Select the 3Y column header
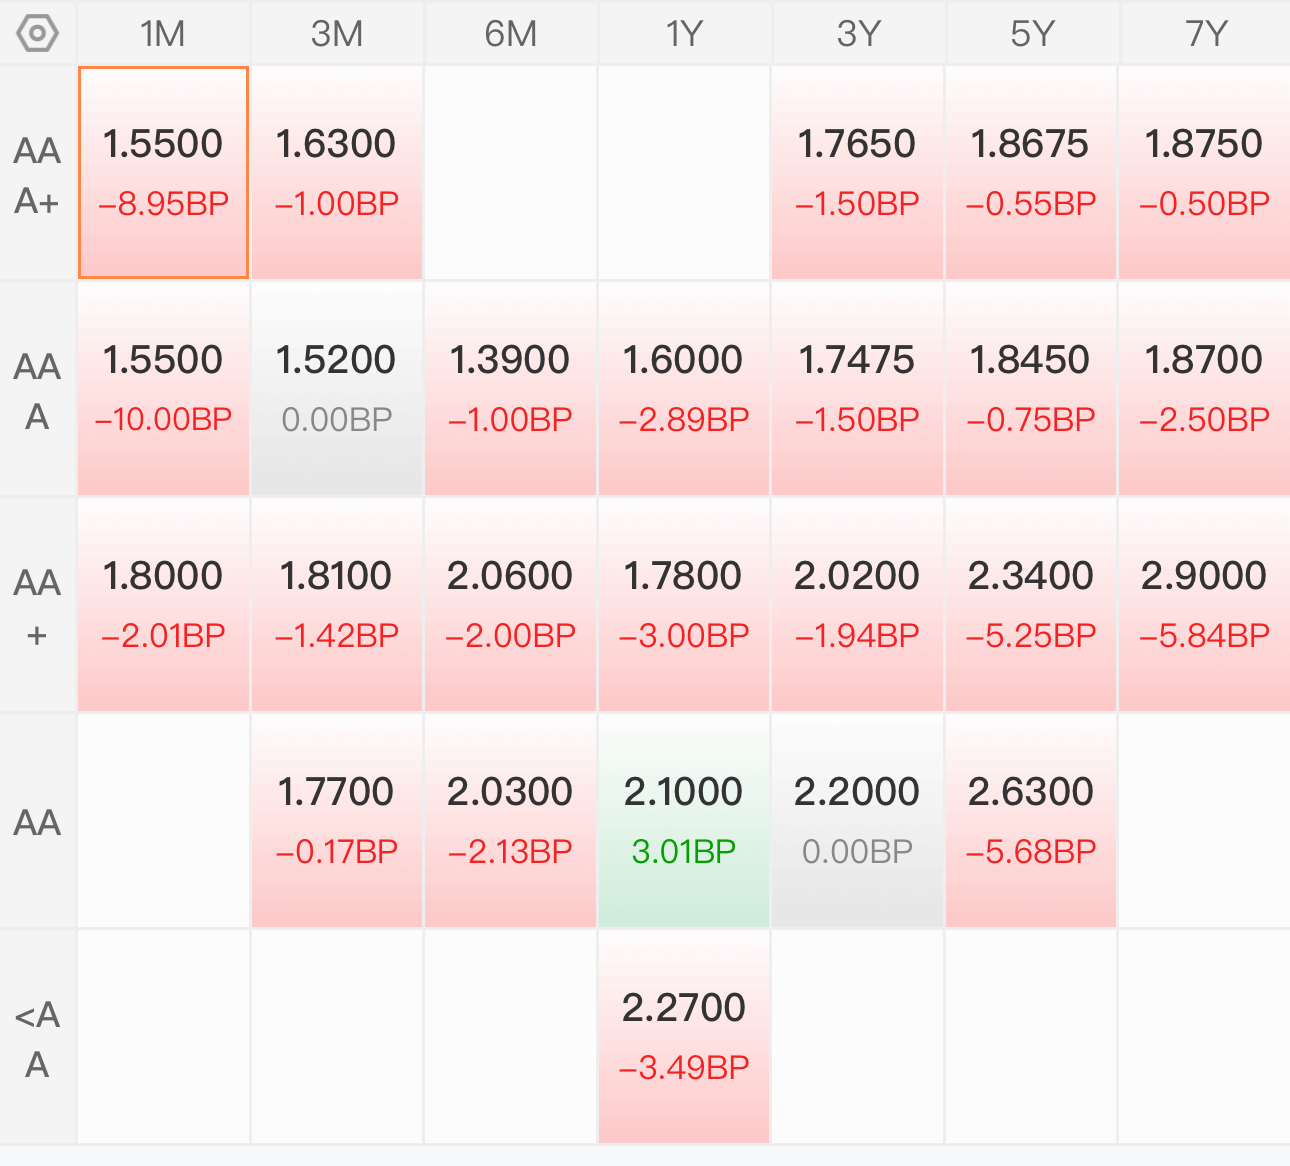Screen dimensions: 1290x1166 pyautogui.click(x=858, y=34)
